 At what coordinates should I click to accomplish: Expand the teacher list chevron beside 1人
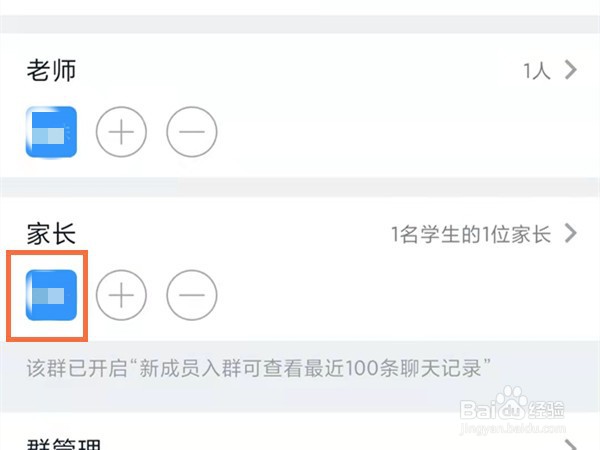coord(571,70)
